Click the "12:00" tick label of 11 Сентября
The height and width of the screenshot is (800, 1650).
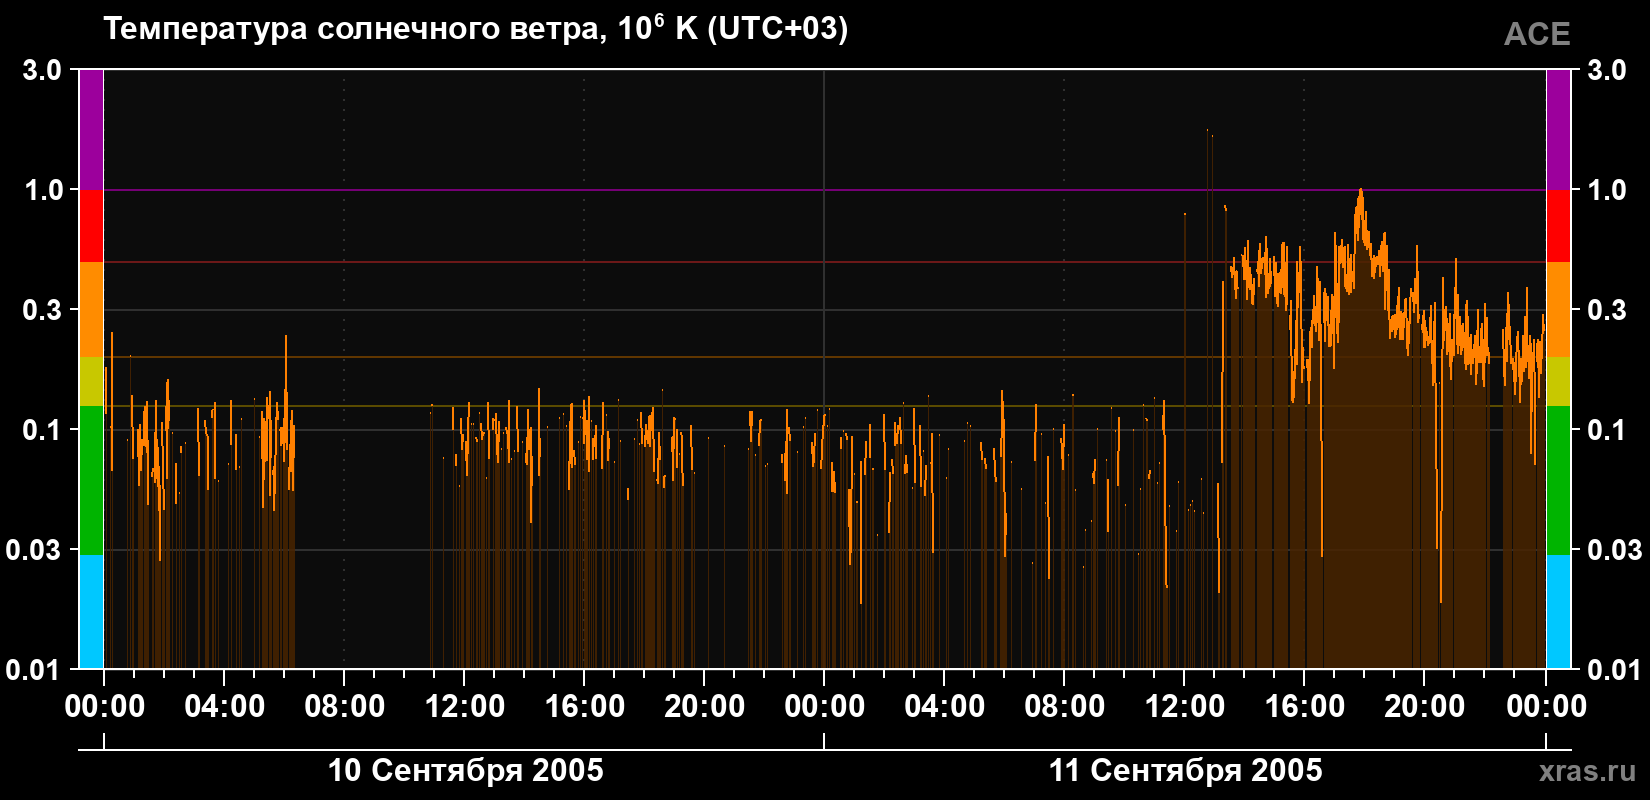click(x=1185, y=707)
